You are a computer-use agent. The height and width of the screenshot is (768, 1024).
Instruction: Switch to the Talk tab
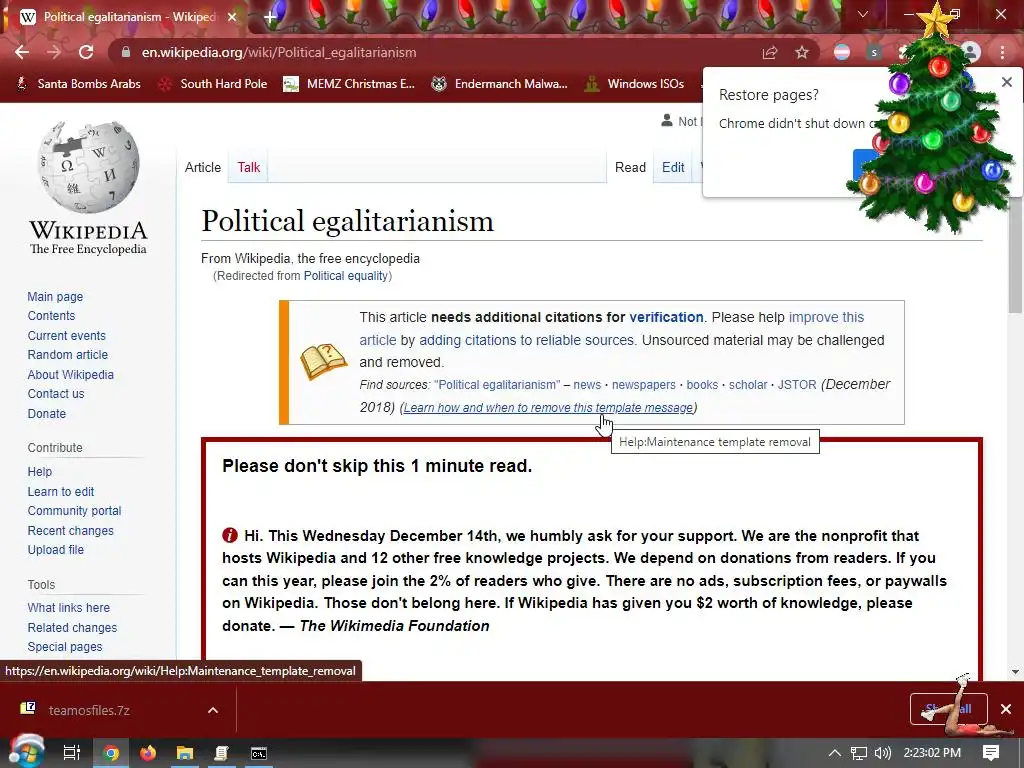coord(248,167)
